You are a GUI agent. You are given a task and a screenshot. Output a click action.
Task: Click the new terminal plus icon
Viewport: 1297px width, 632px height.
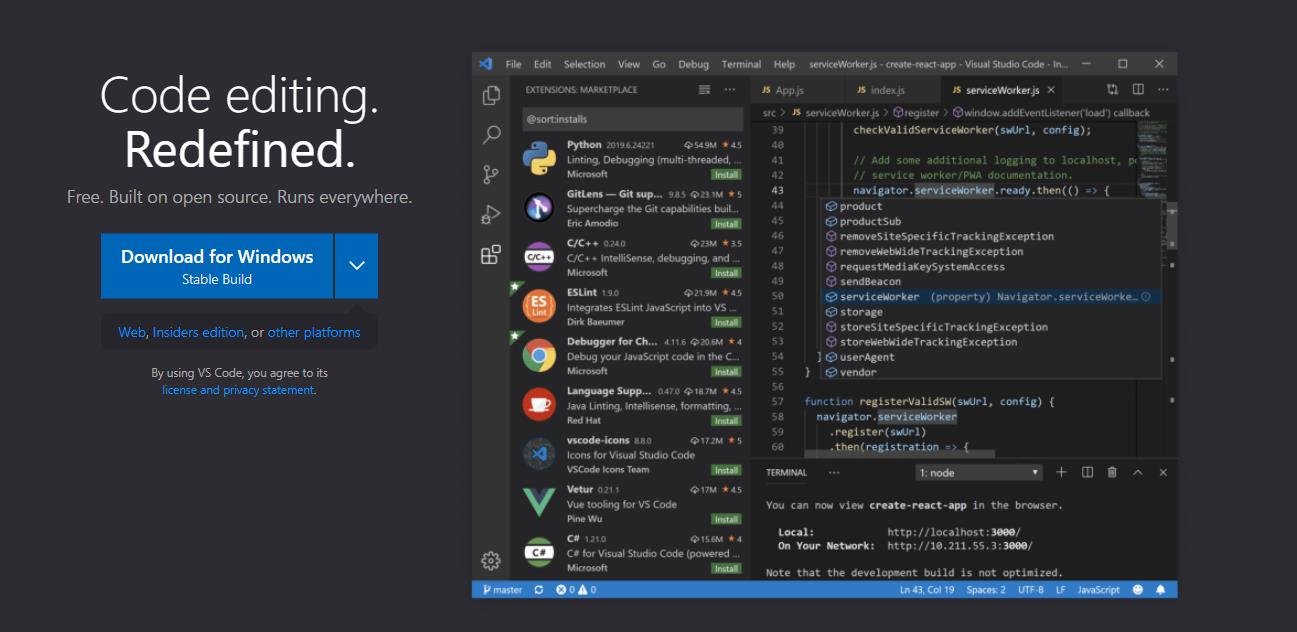point(1061,472)
